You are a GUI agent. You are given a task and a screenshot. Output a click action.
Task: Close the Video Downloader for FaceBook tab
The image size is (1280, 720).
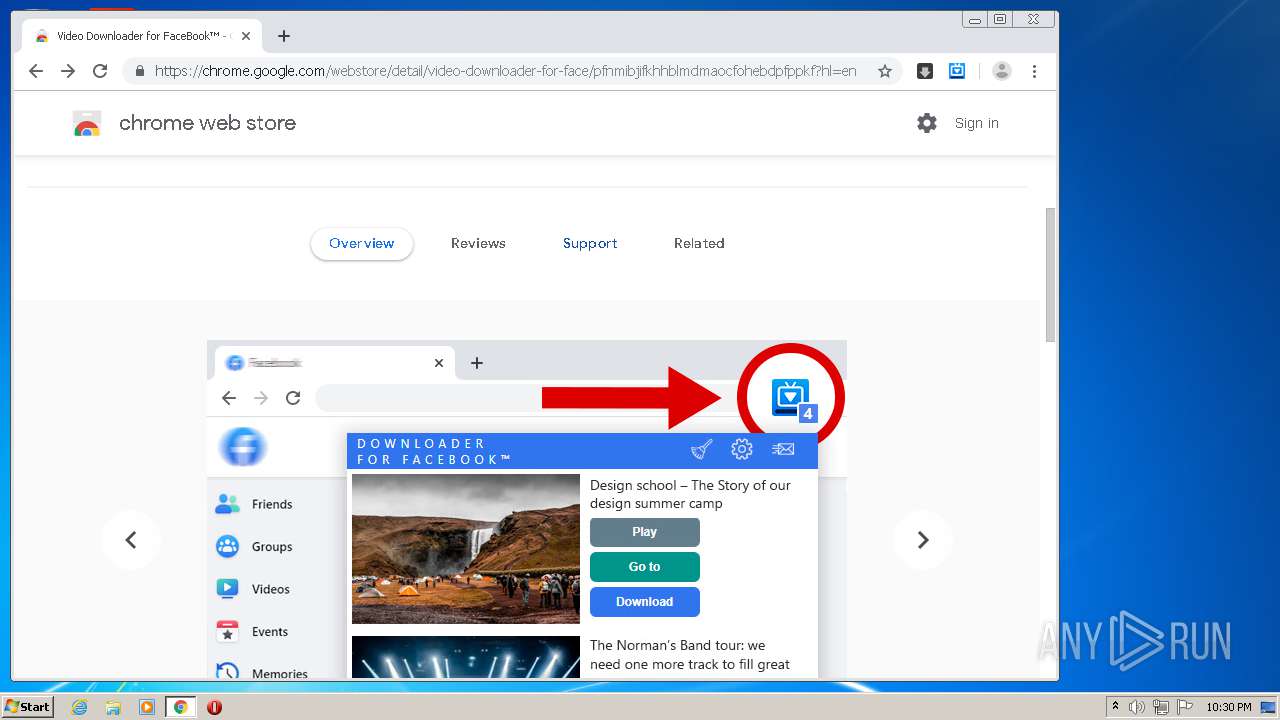coord(248,36)
